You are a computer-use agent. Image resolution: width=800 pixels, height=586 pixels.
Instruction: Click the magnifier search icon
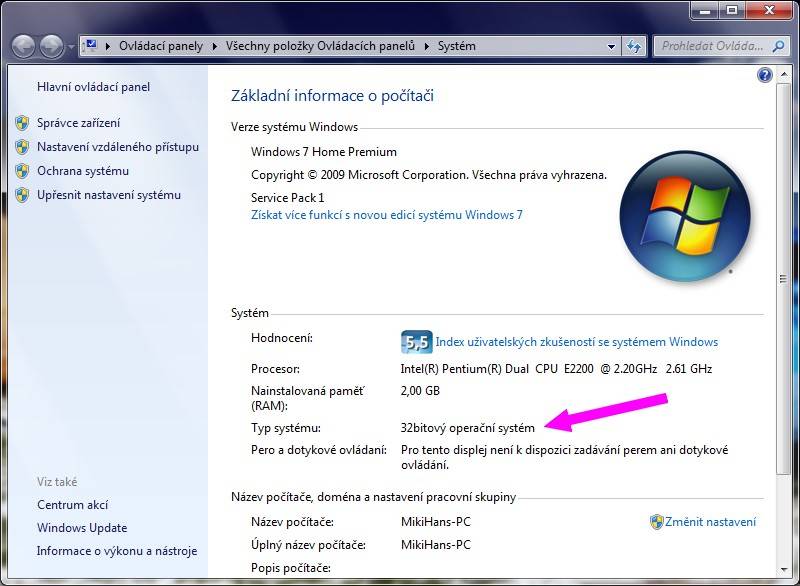click(x=778, y=46)
